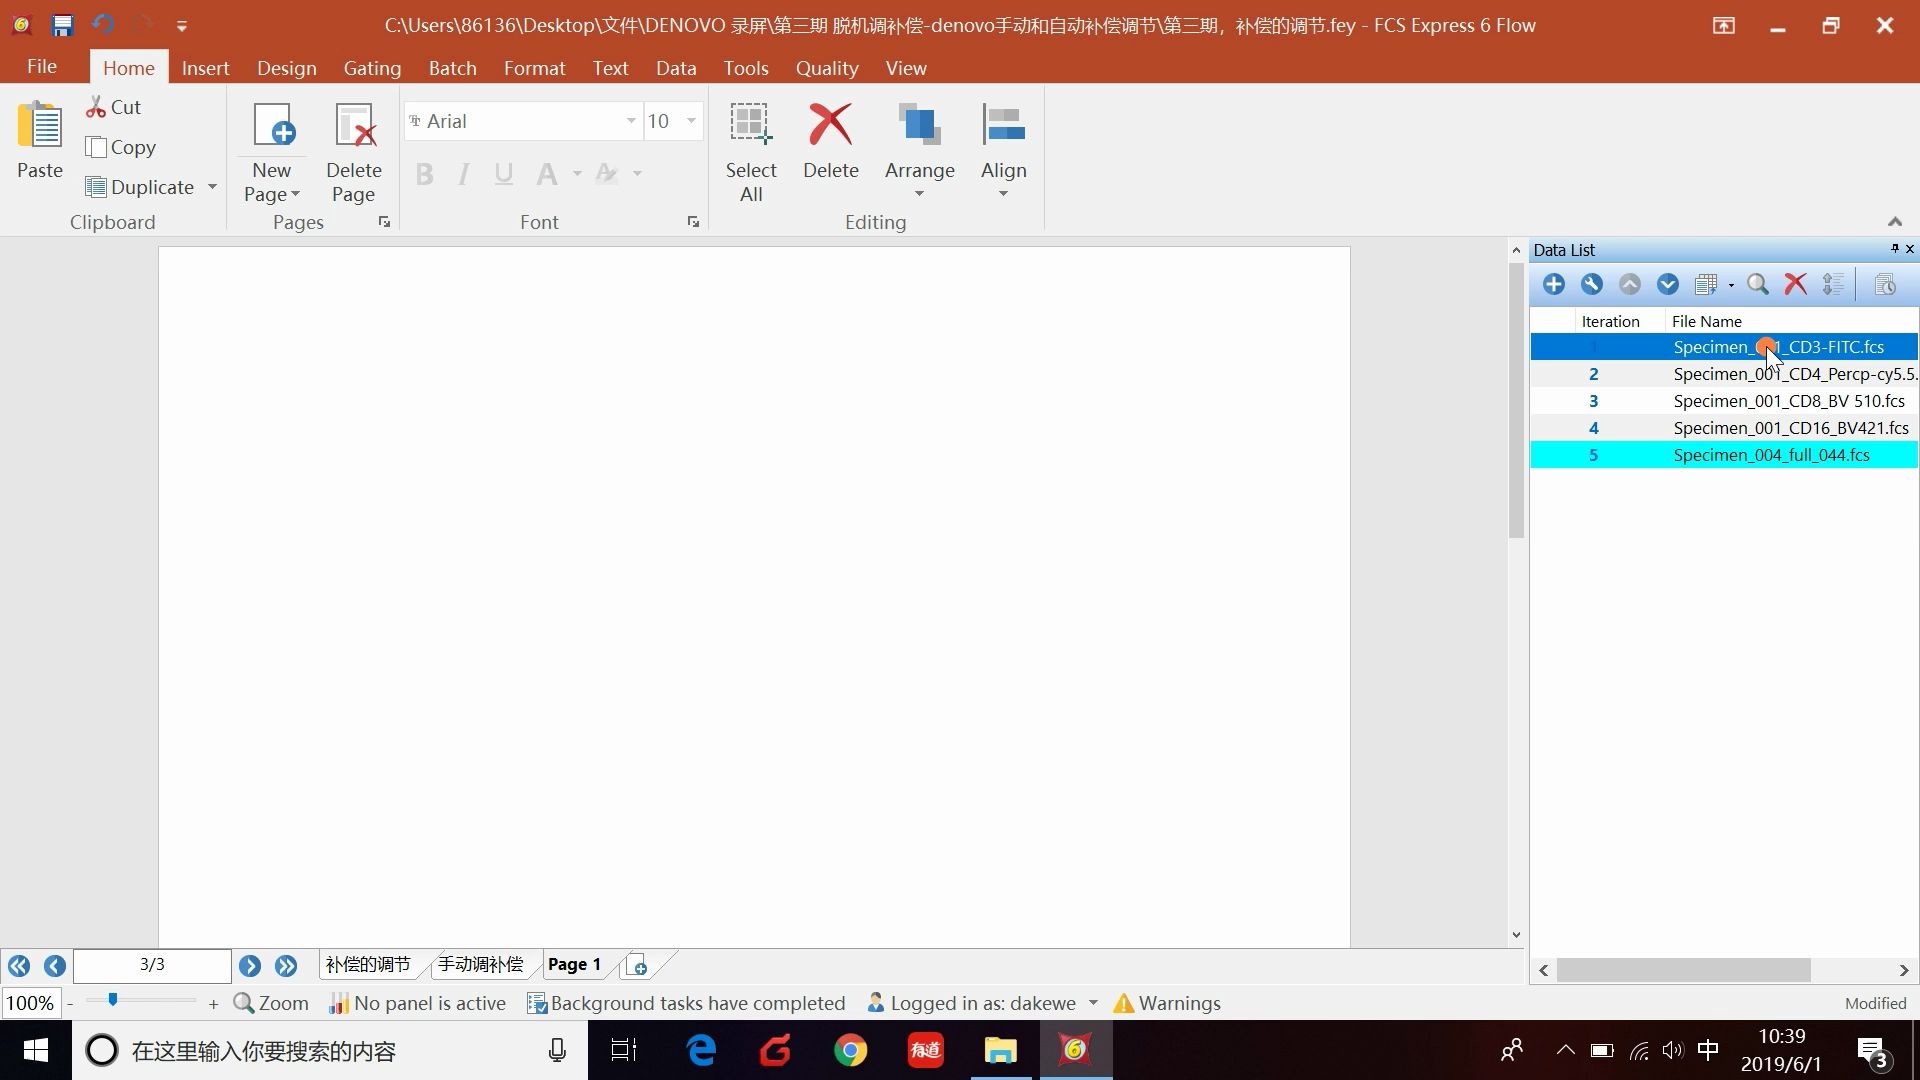Viewport: 1920px width, 1080px height.
Task: Open the Windows Start menu
Action: (36, 1051)
